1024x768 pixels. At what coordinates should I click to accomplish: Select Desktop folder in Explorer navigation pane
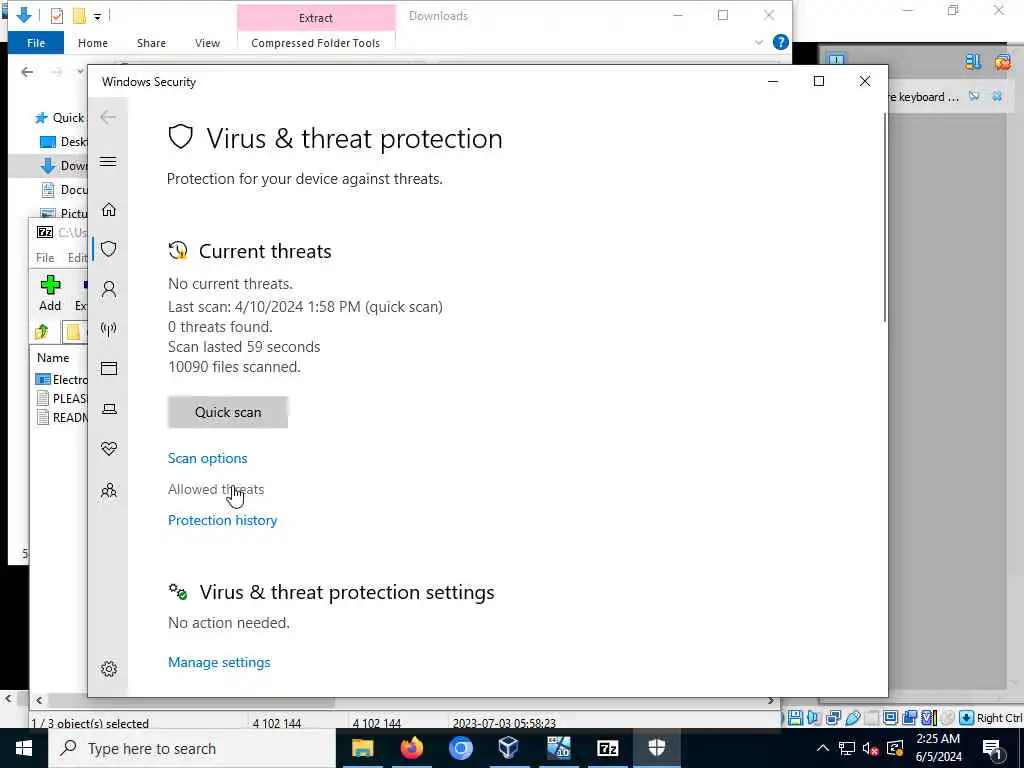coord(63,142)
